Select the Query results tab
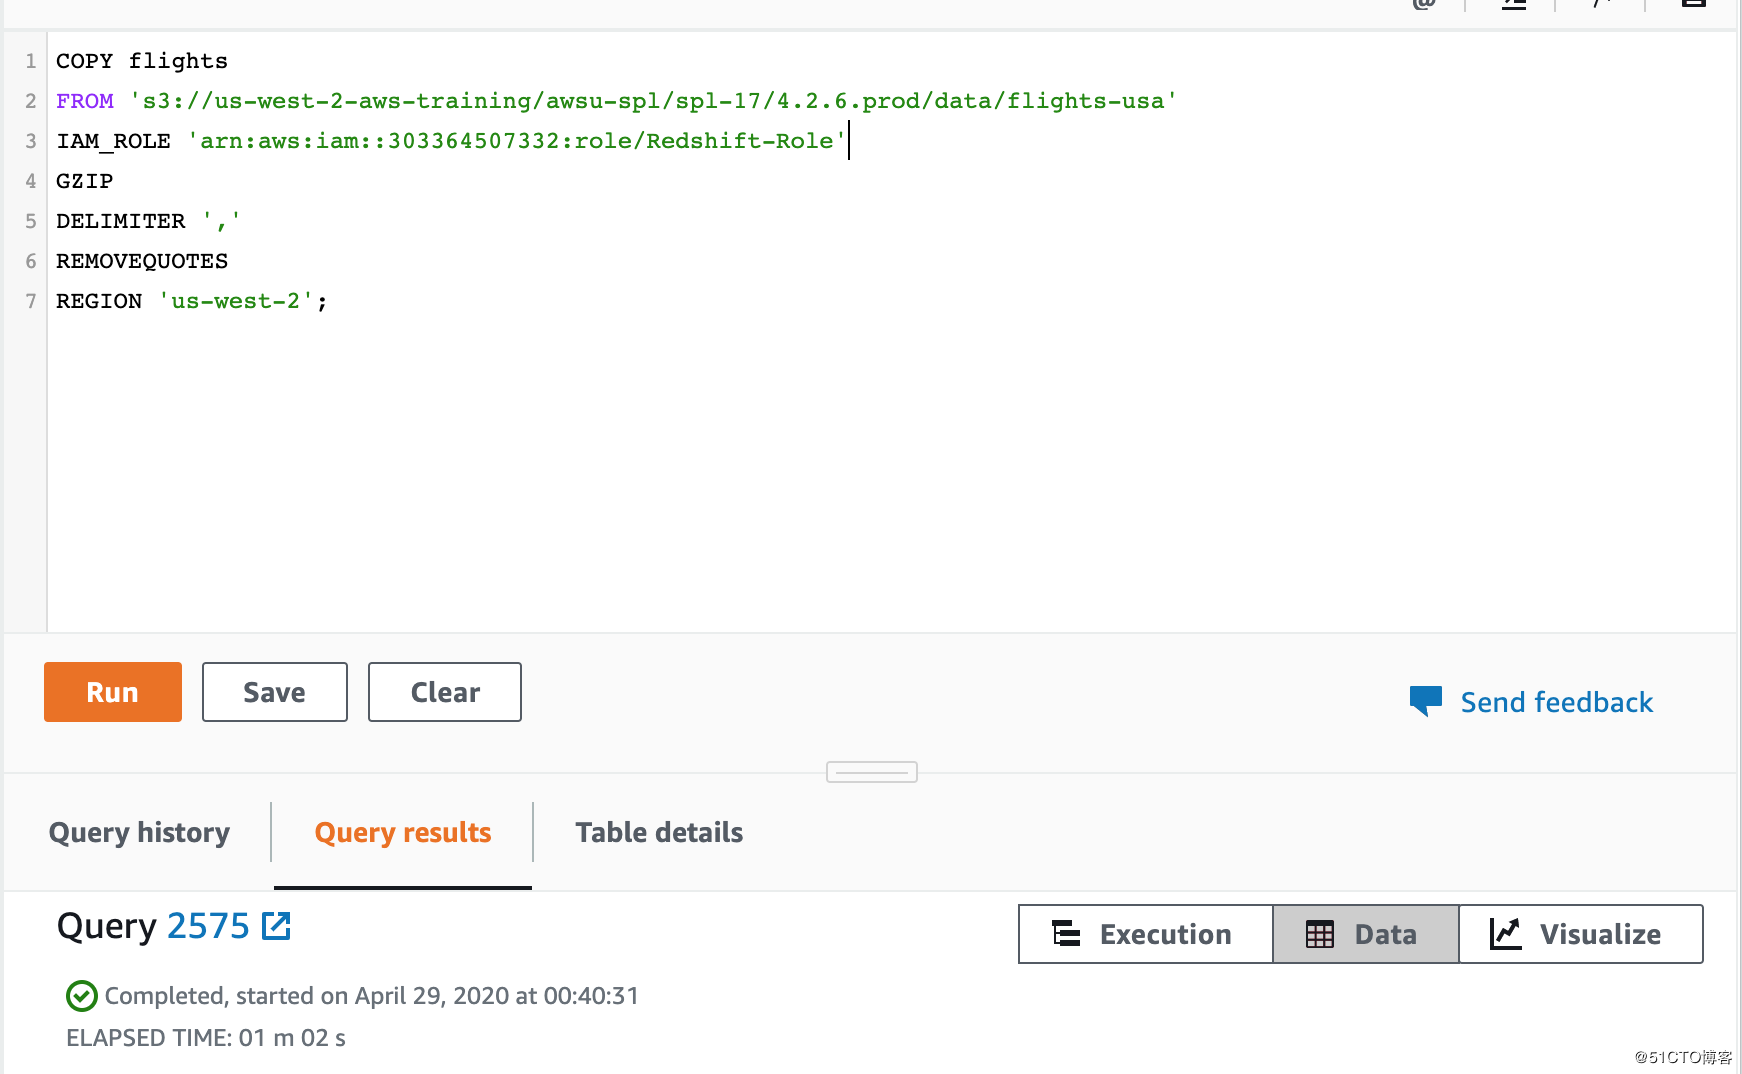Image resolution: width=1742 pixels, height=1074 pixels. [x=403, y=832]
